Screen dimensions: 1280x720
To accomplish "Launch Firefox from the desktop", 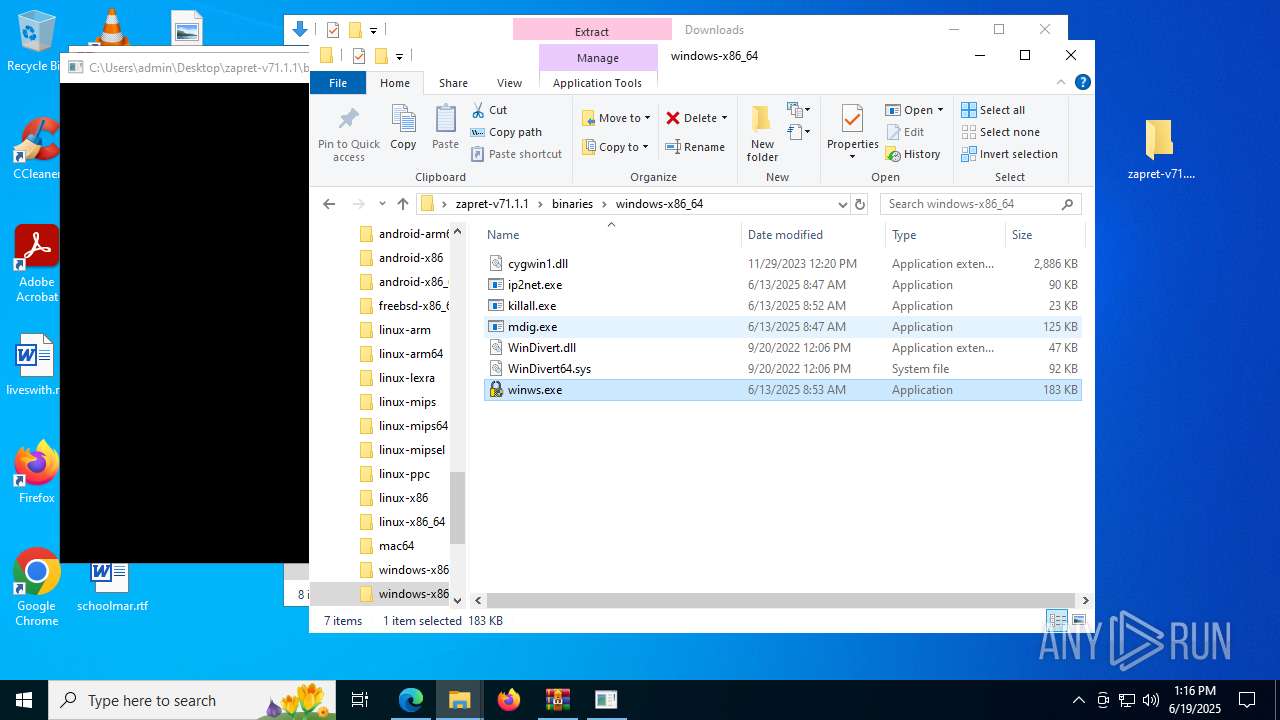I will 36,472.
